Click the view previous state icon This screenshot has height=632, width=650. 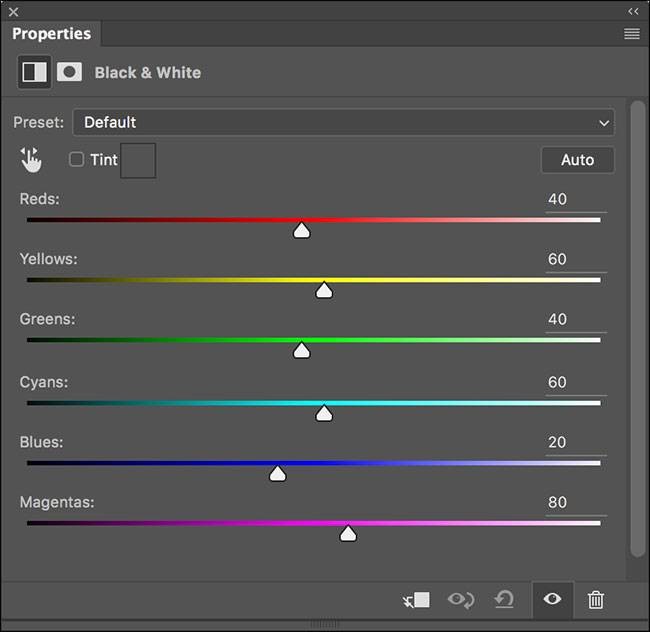(461, 600)
